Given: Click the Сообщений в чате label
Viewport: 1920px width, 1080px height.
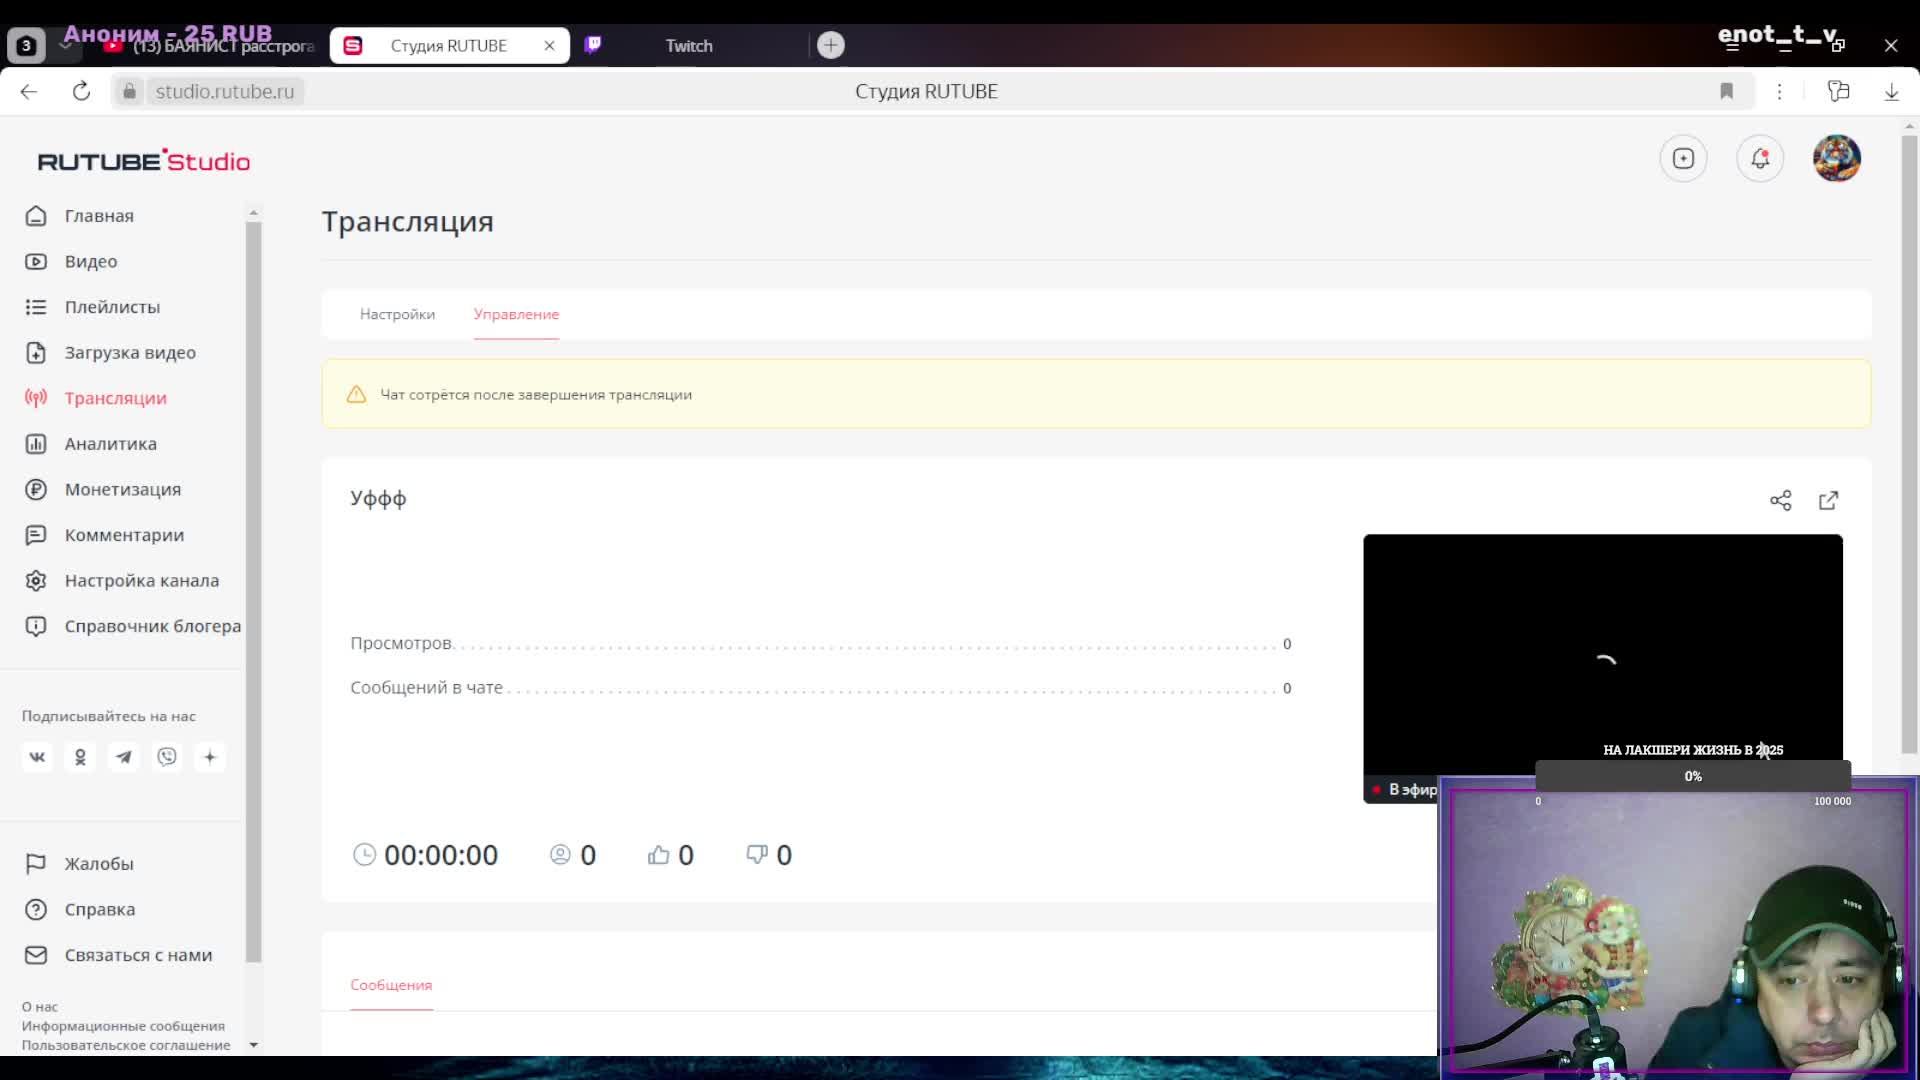Looking at the screenshot, I should coord(426,688).
